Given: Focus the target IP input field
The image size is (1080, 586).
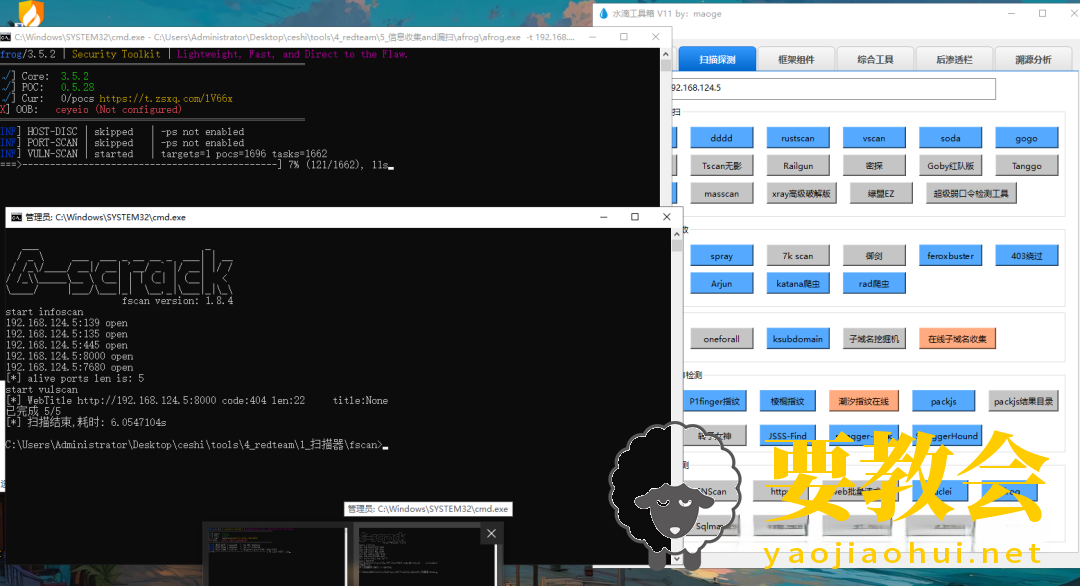Looking at the screenshot, I should point(832,88).
